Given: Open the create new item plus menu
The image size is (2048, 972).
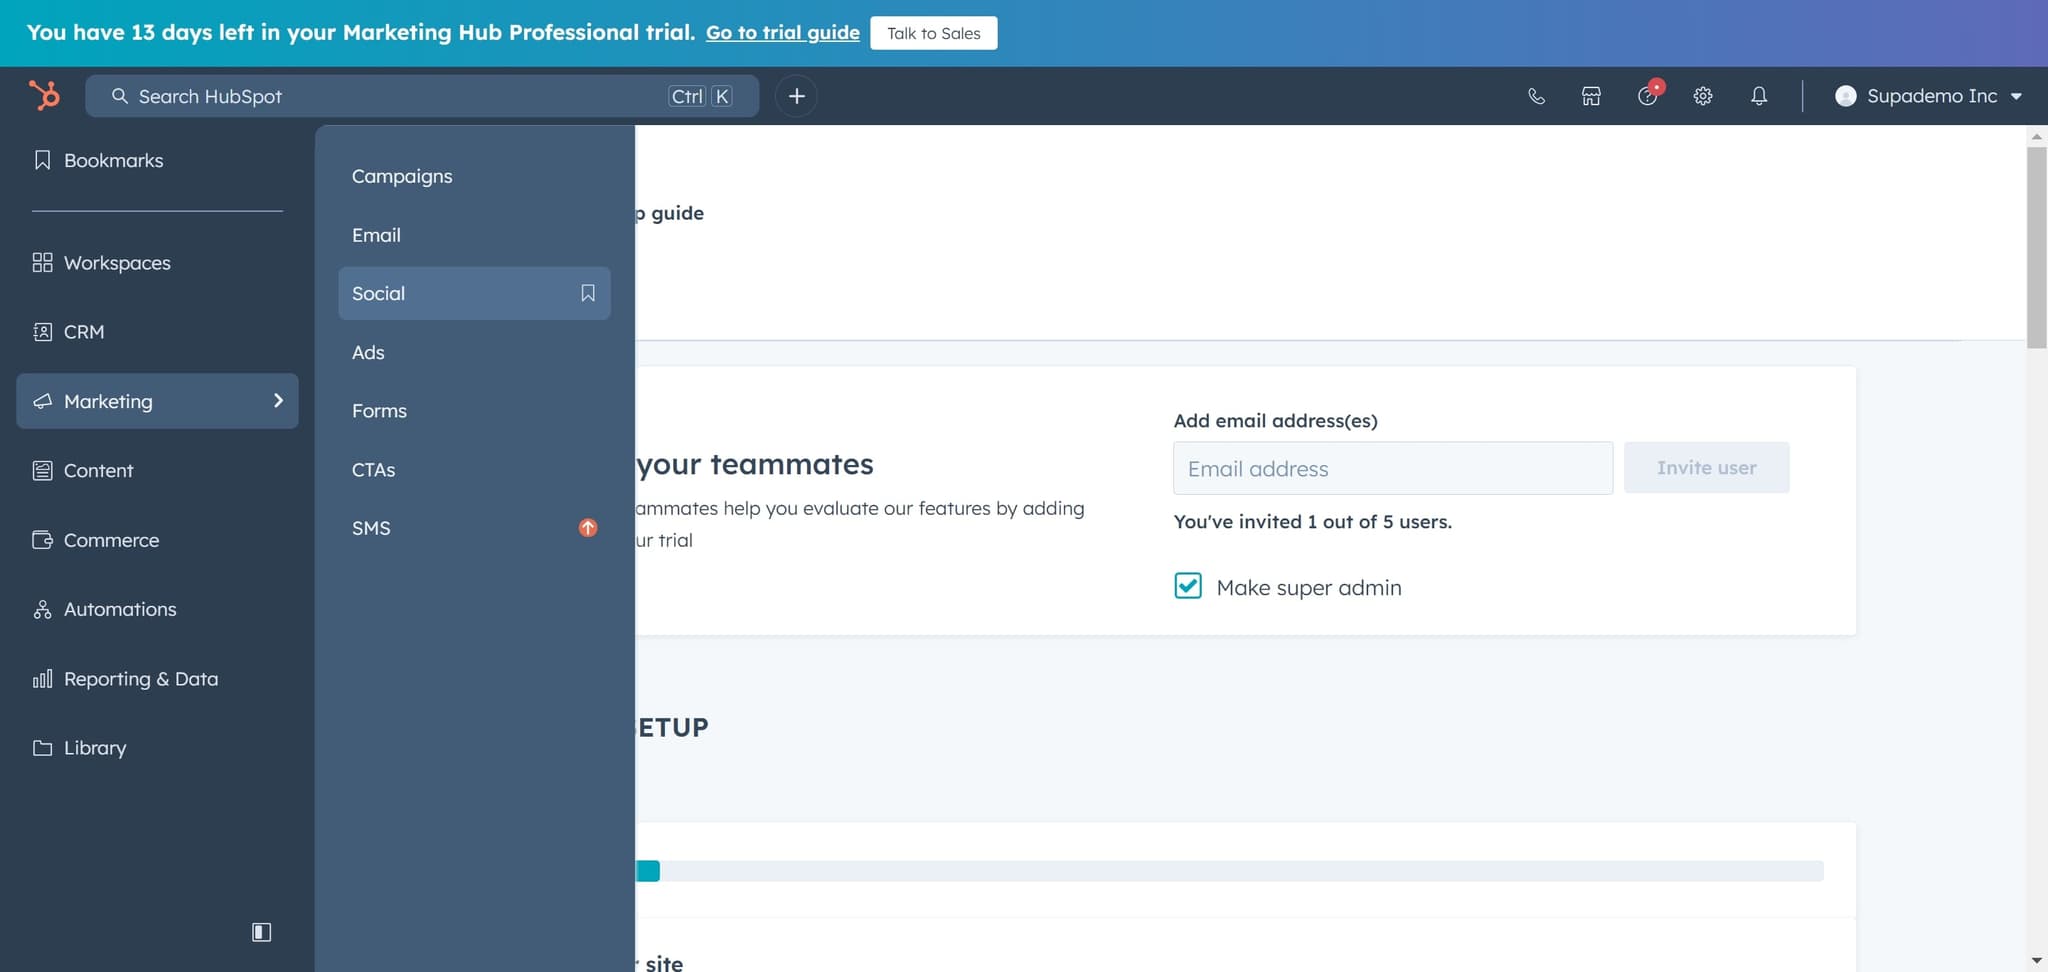Looking at the screenshot, I should click(x=796, y=95).
